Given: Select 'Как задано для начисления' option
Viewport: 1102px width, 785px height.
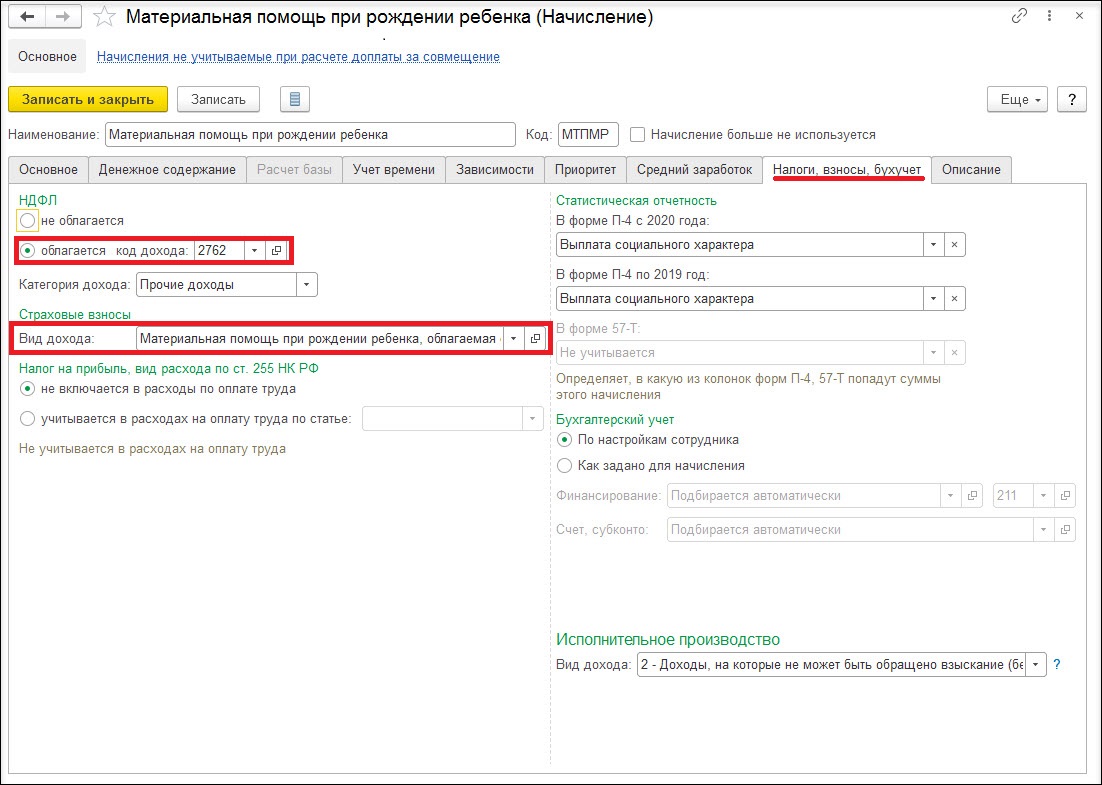Looking at the screenshot, I should [564, 465].
